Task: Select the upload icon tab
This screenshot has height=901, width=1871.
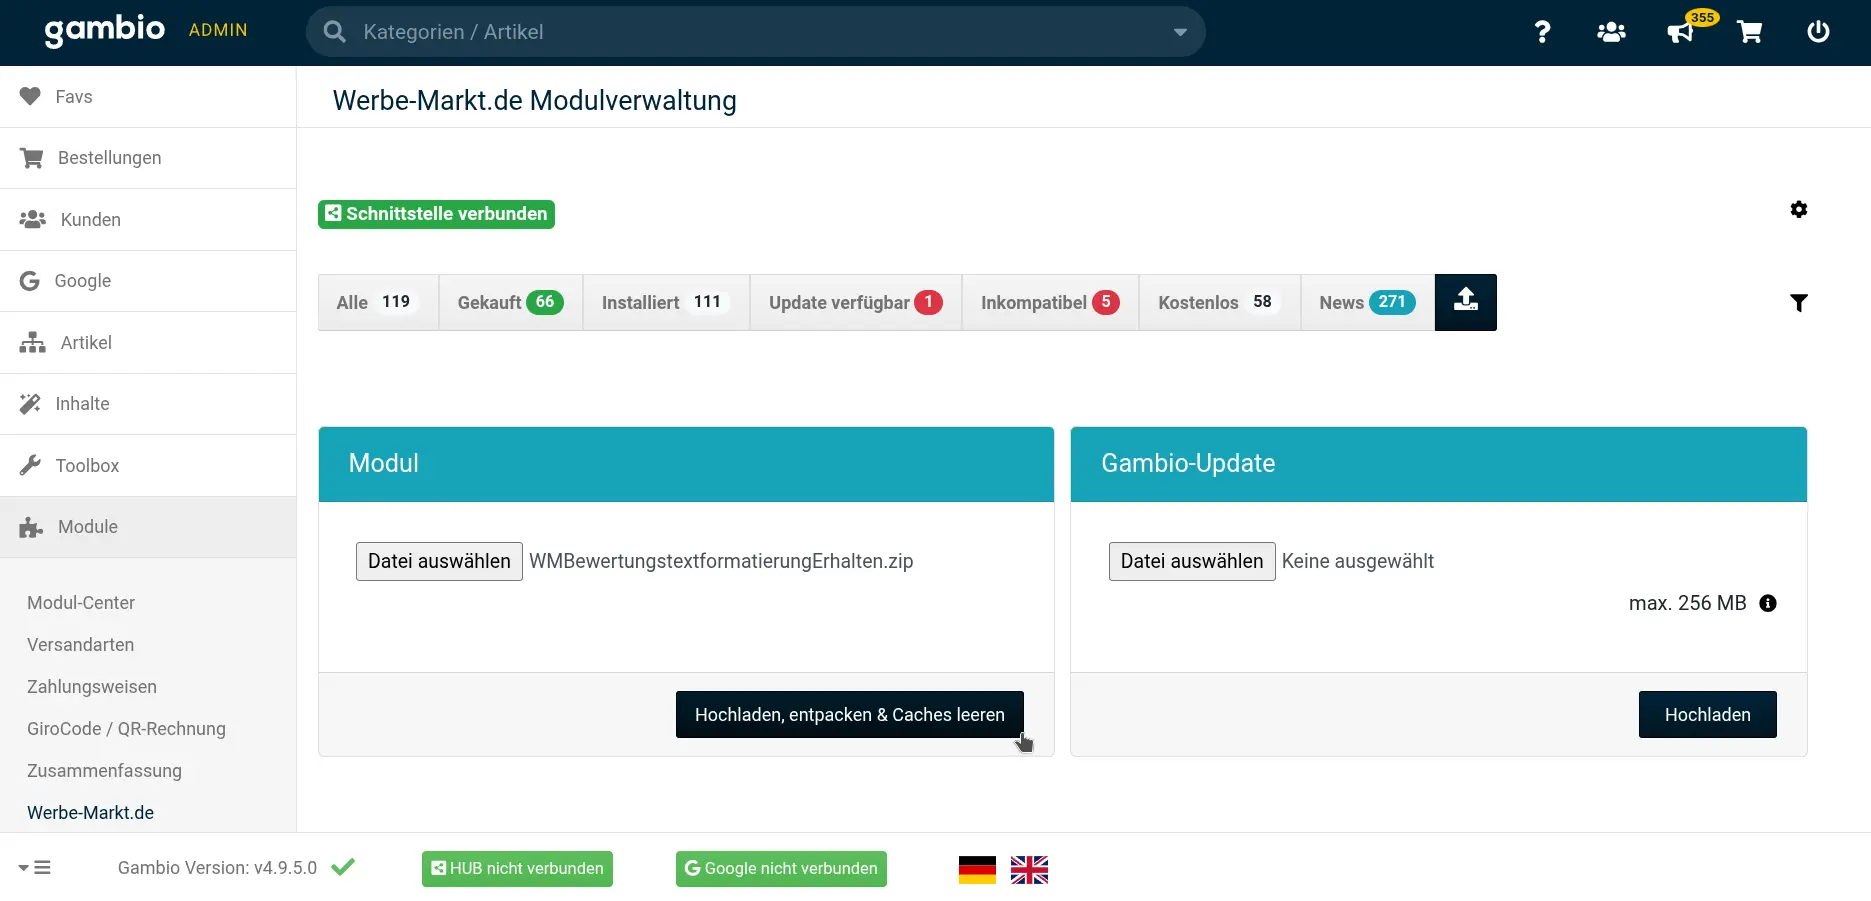Action: (1466, 302)
